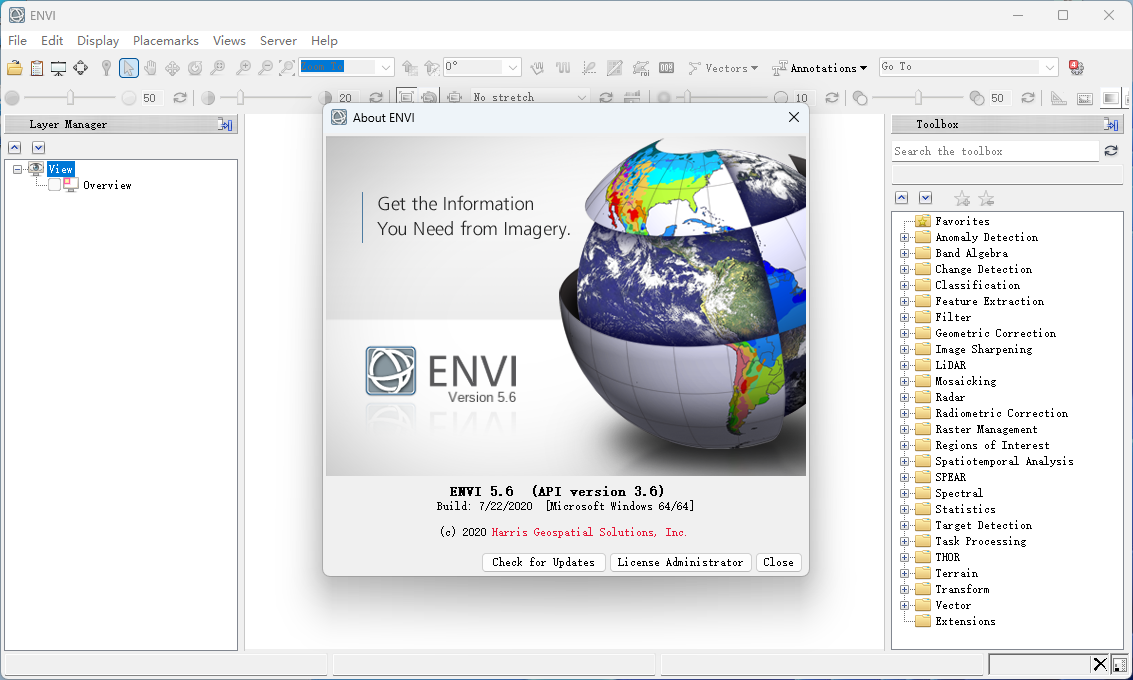Activate the pushpin placemark tool
This screenshot has height=680, width=1133.
point(106,68)
